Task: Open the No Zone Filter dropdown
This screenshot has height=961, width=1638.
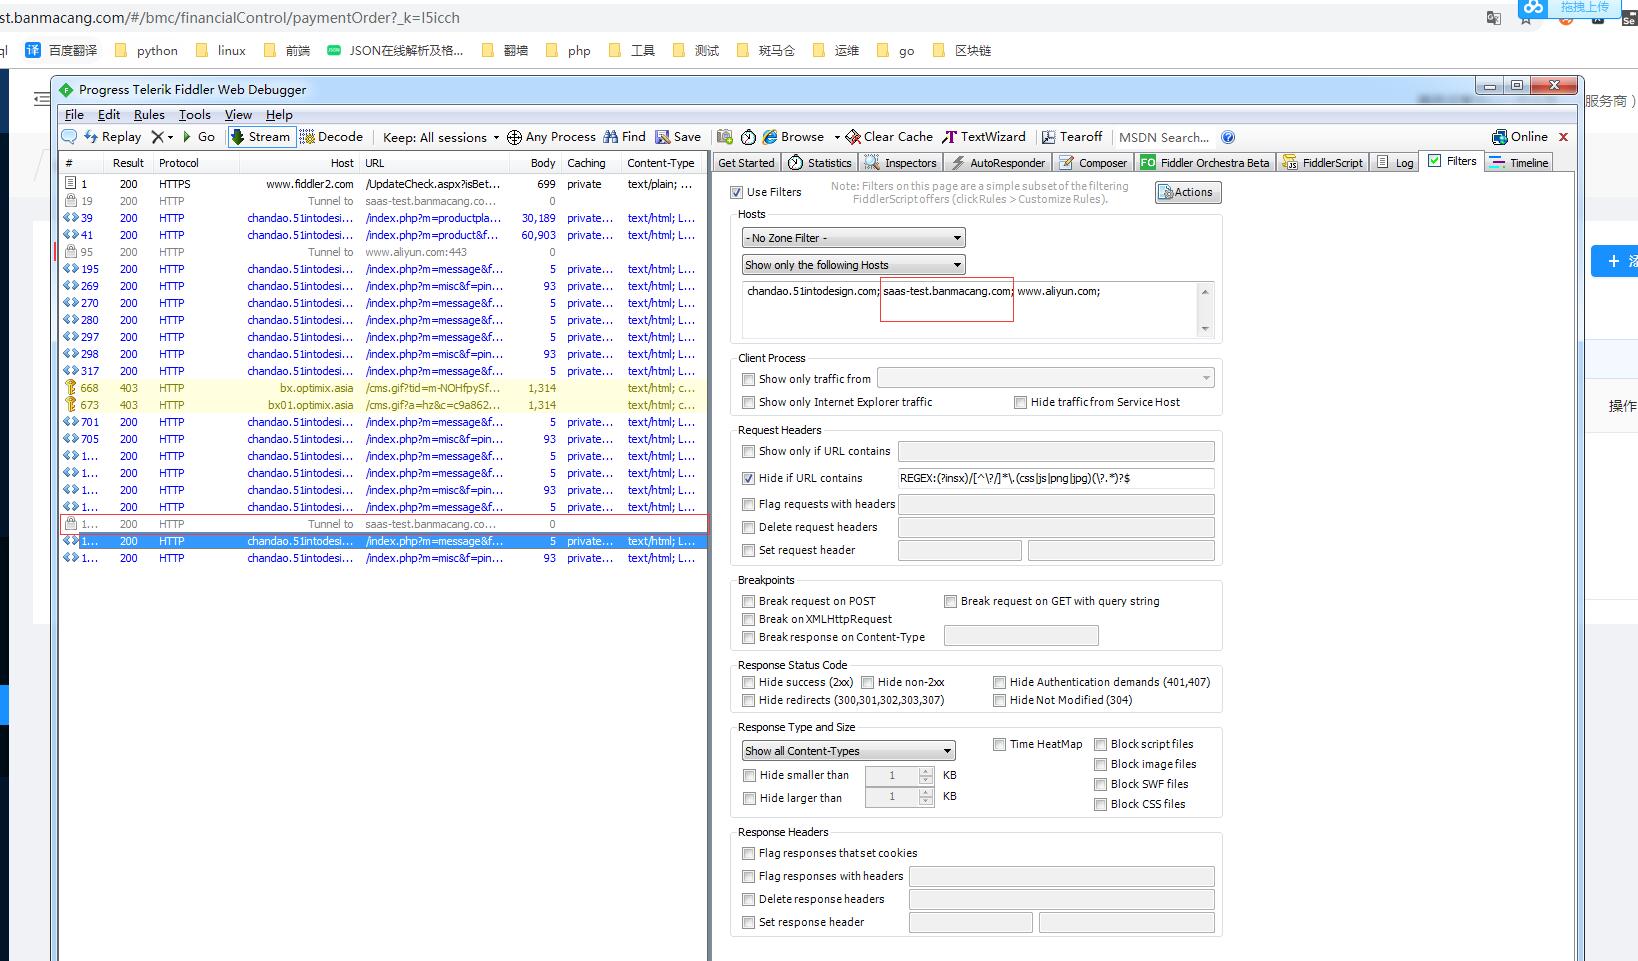Action: pos(853,238)
